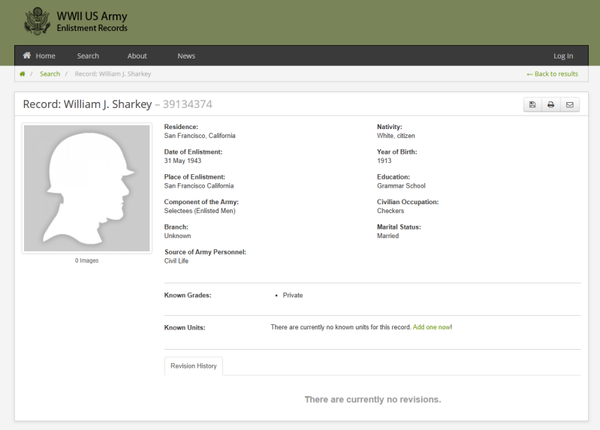Click WWII US Army Enlistment Records title
This screenshot has height=430, width=600.
92,21
